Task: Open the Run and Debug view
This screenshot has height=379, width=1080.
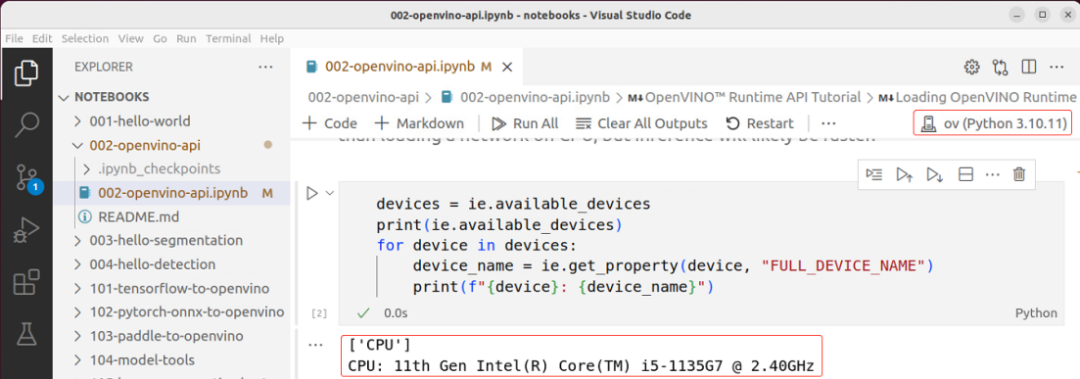Action: pyautogui.click(x=28, y=231)
